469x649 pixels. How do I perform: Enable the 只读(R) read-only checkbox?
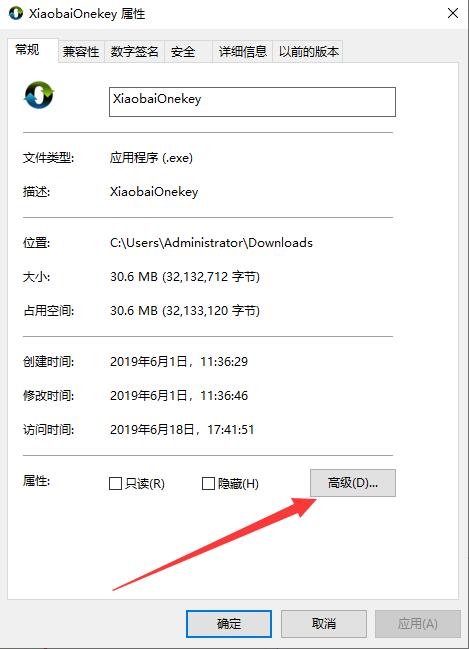coord(115,483)
